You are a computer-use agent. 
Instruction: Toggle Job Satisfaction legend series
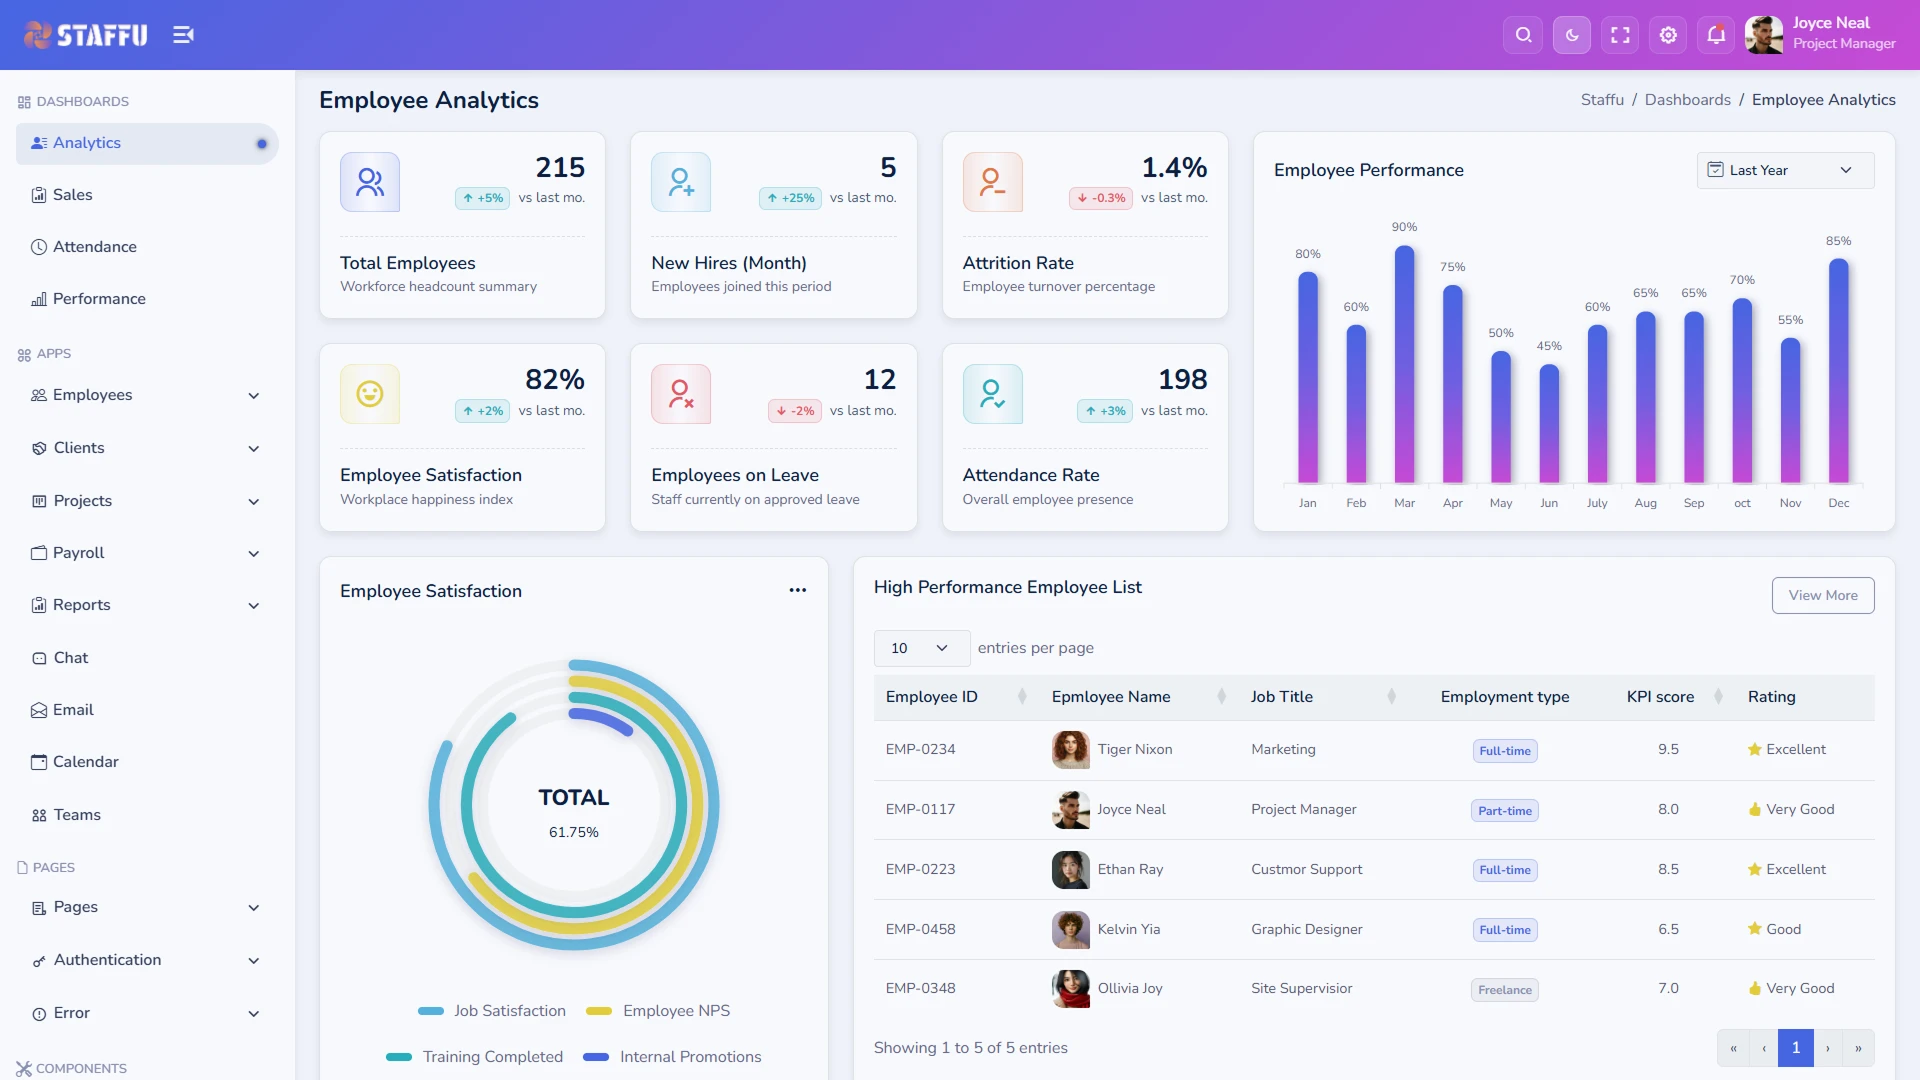pyautogui.click(x=492, y=1011)
